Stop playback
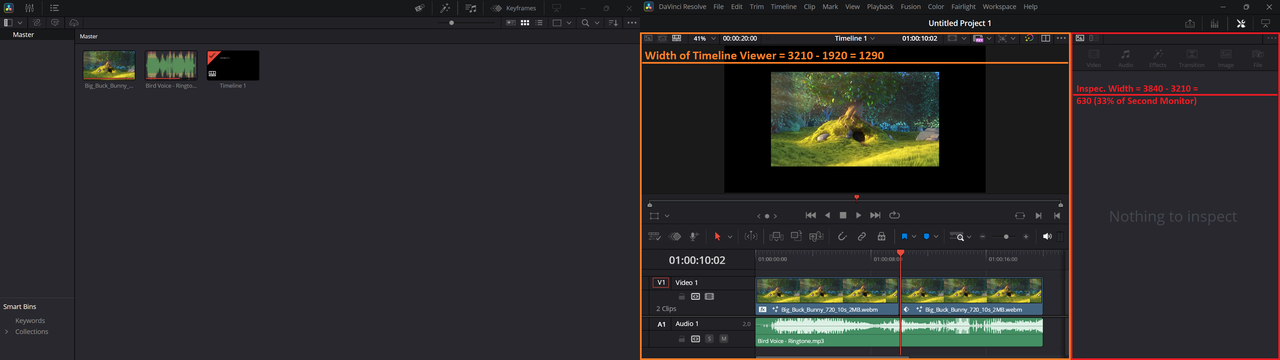 (843, 215)
